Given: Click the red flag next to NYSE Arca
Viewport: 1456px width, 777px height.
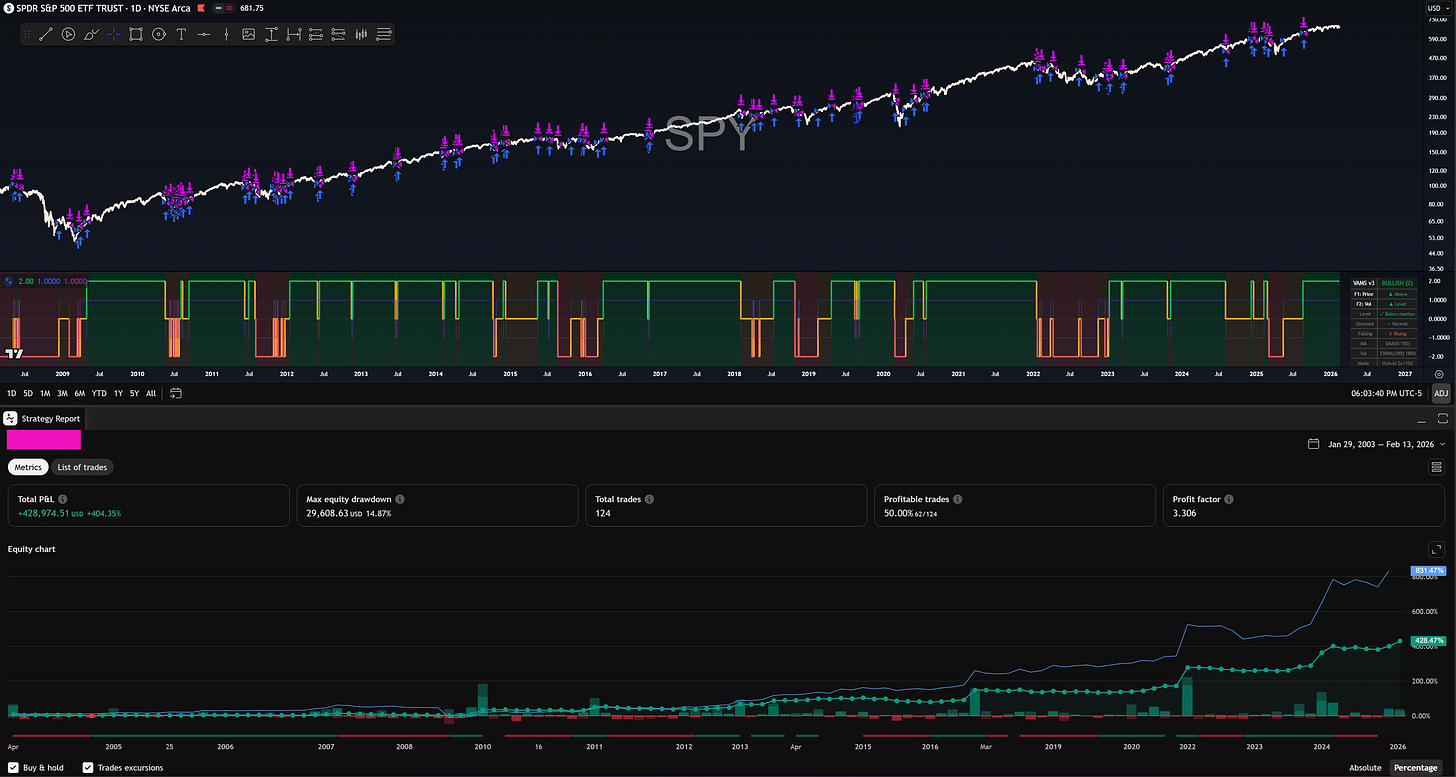Looking at the screenshot, I should (201, 8).
